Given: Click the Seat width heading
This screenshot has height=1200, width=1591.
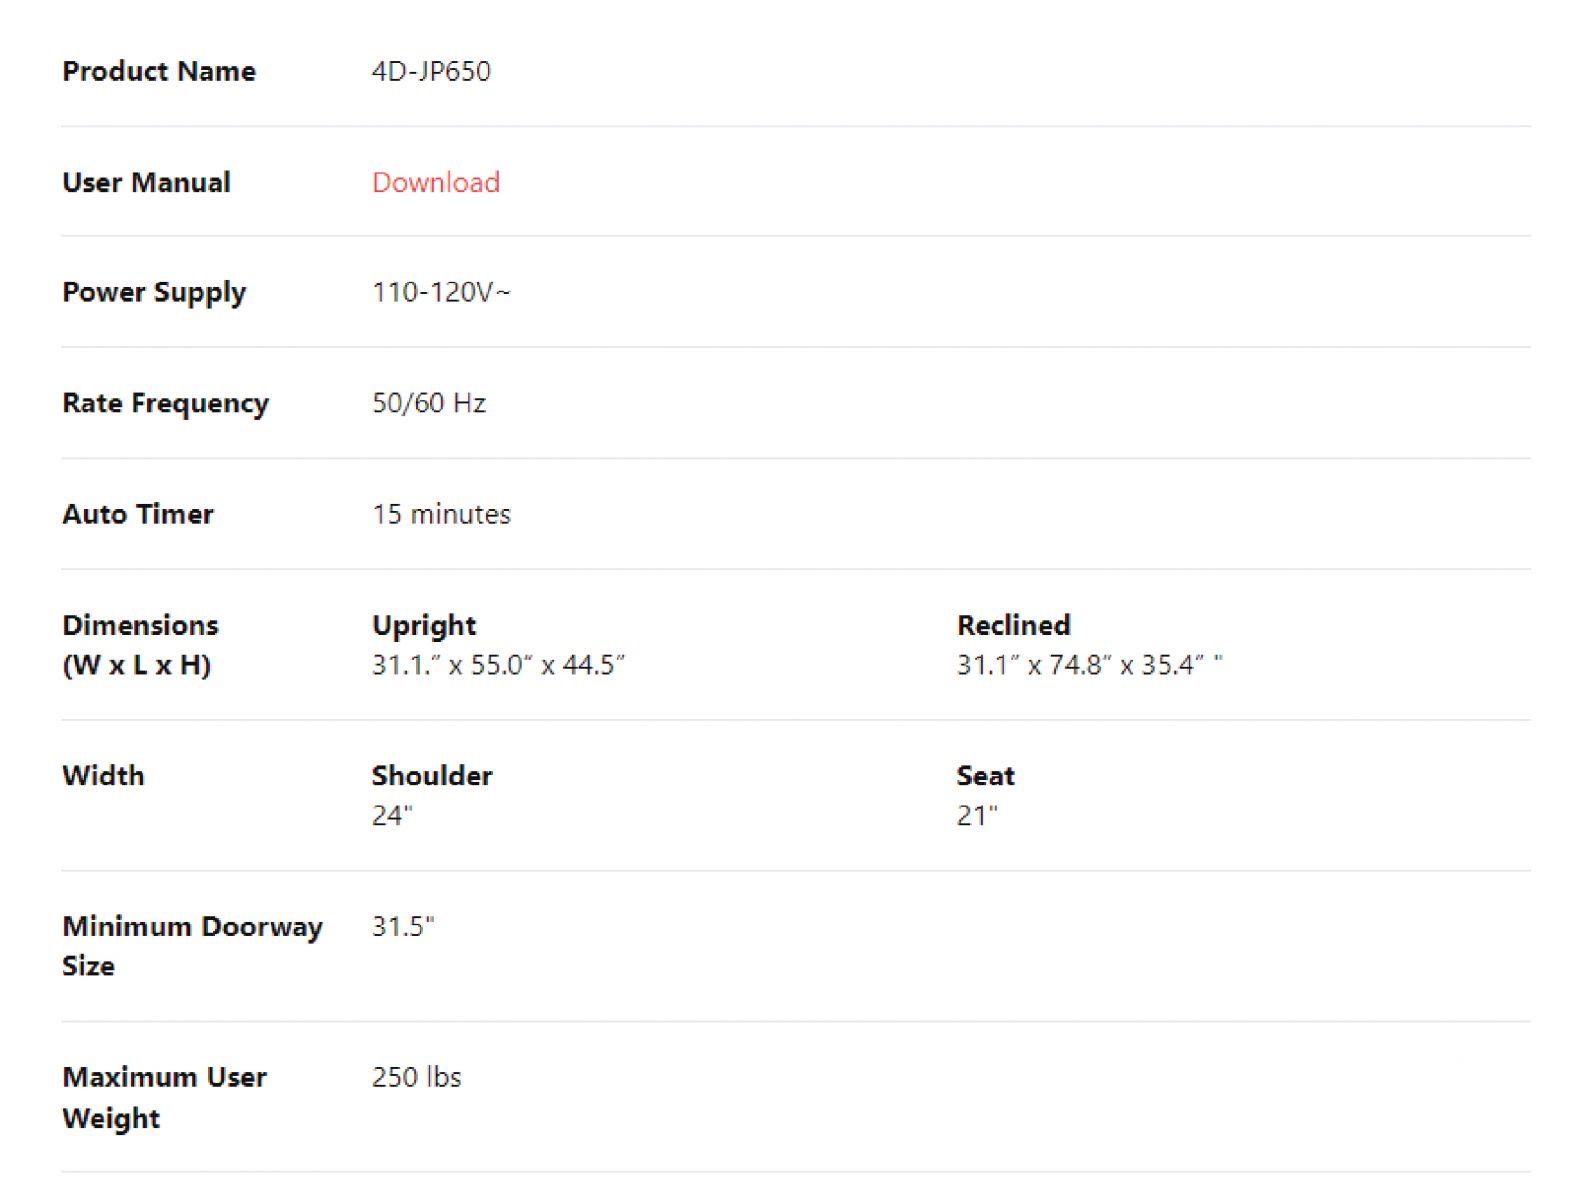Looking at the screenshot, I should (985, 776).
